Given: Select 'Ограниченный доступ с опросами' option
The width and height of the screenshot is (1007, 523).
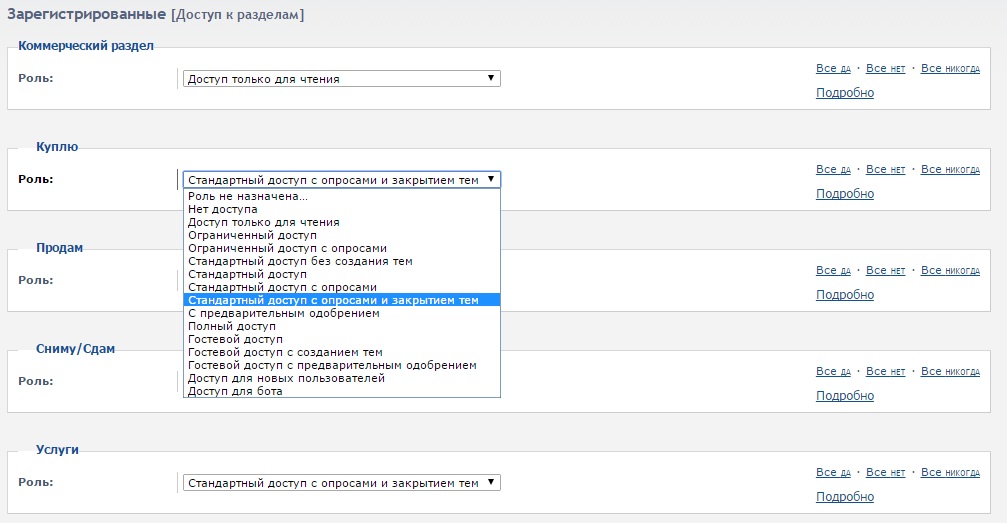Looking at the screenshot, I should click(x=287, y=248).
